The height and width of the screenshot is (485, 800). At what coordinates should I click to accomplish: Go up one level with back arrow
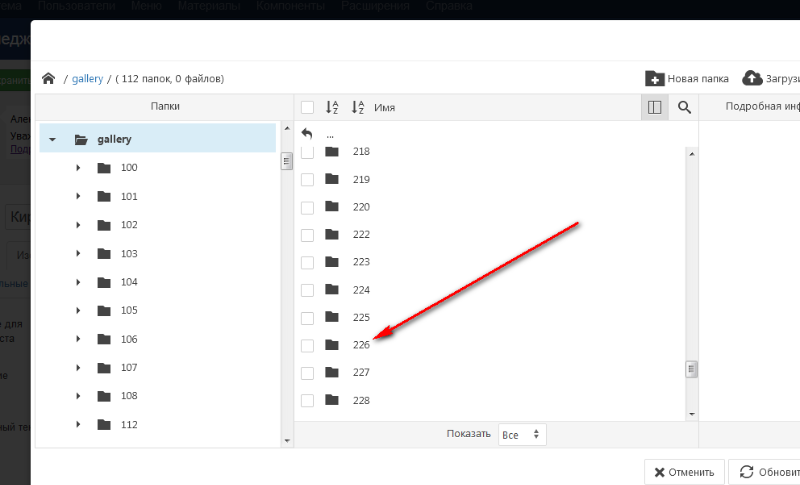tap(307, 133)
